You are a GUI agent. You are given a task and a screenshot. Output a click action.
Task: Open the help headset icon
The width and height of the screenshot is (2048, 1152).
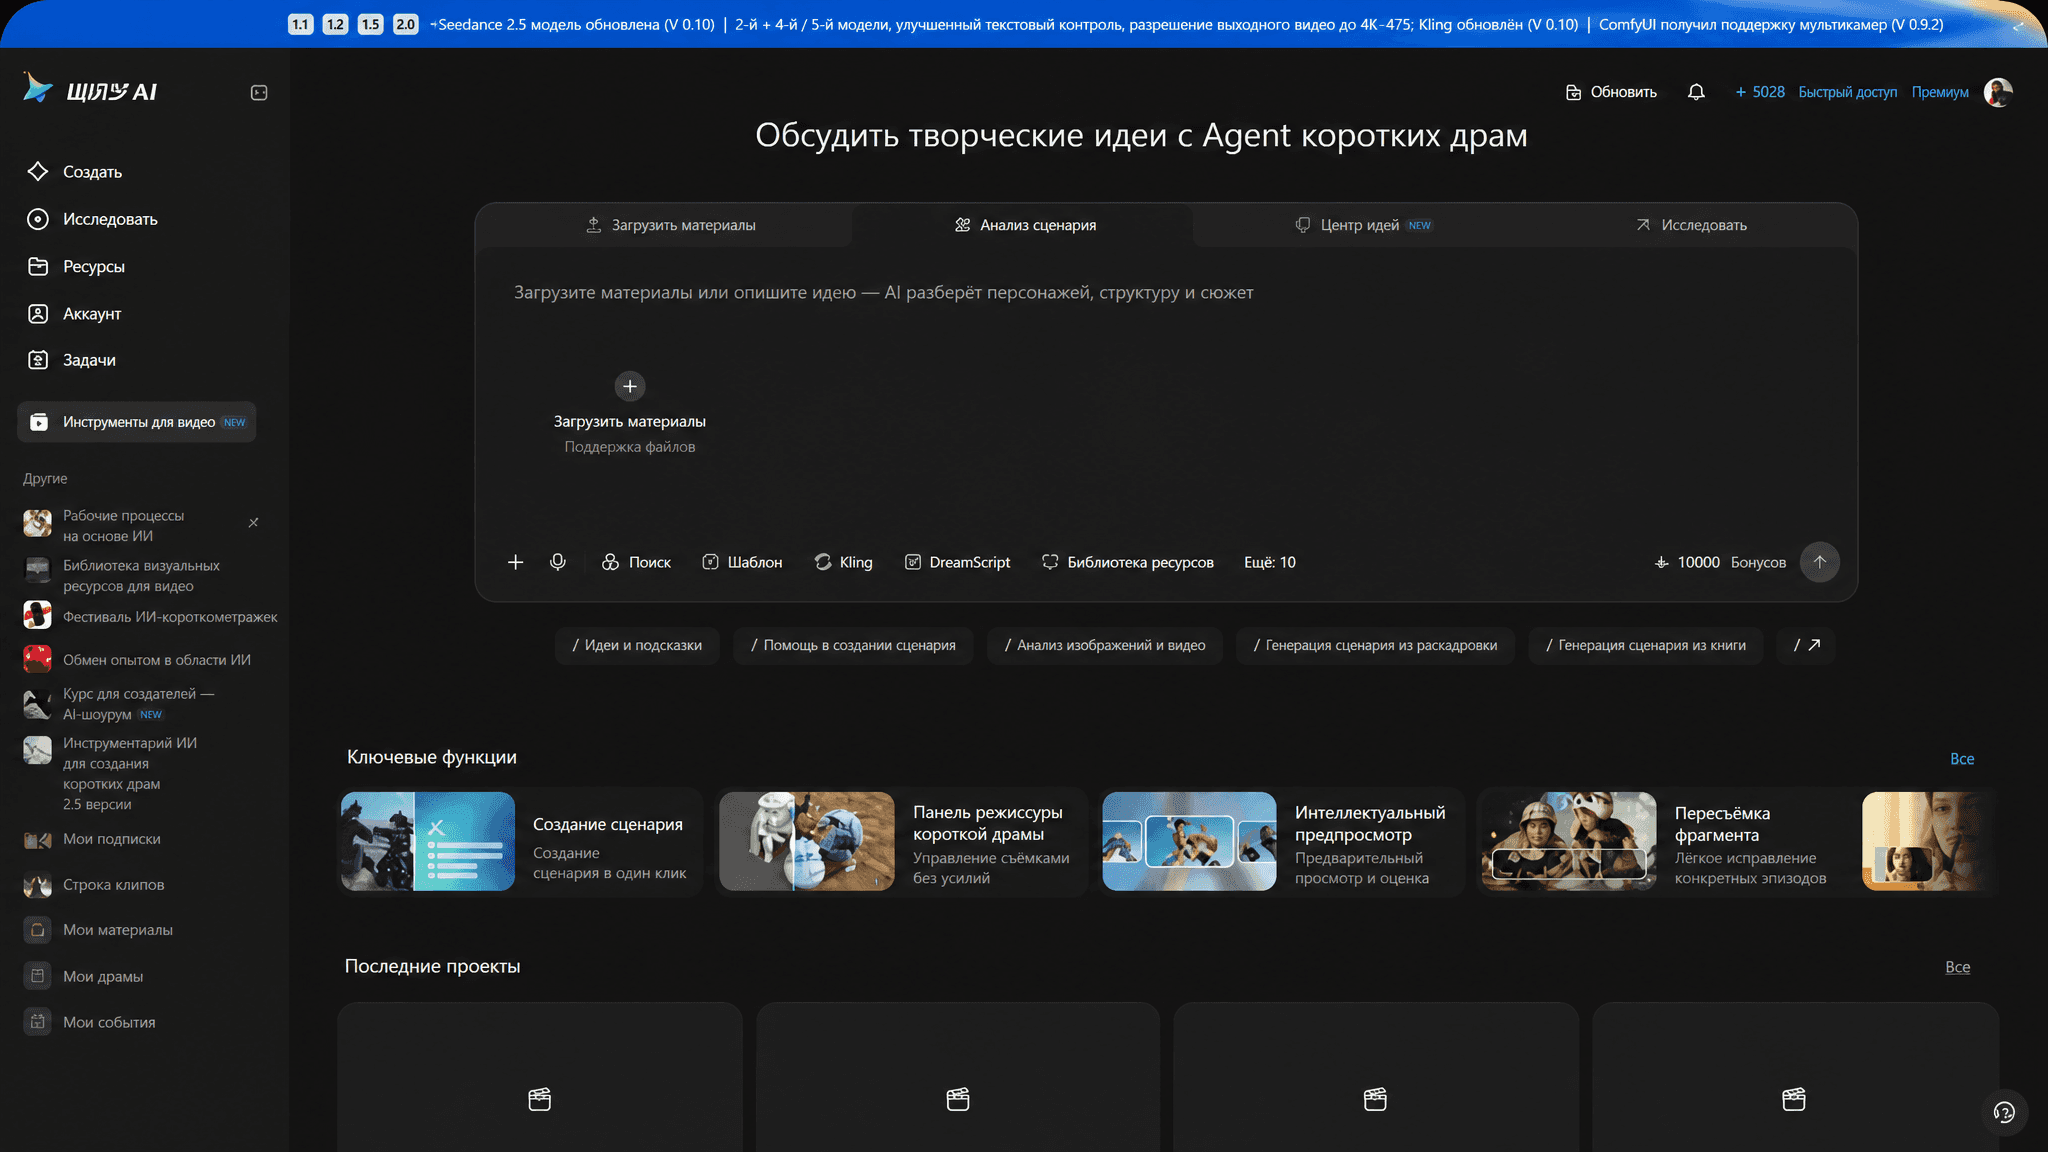pyautogui.click(x=2004, y=1112)
